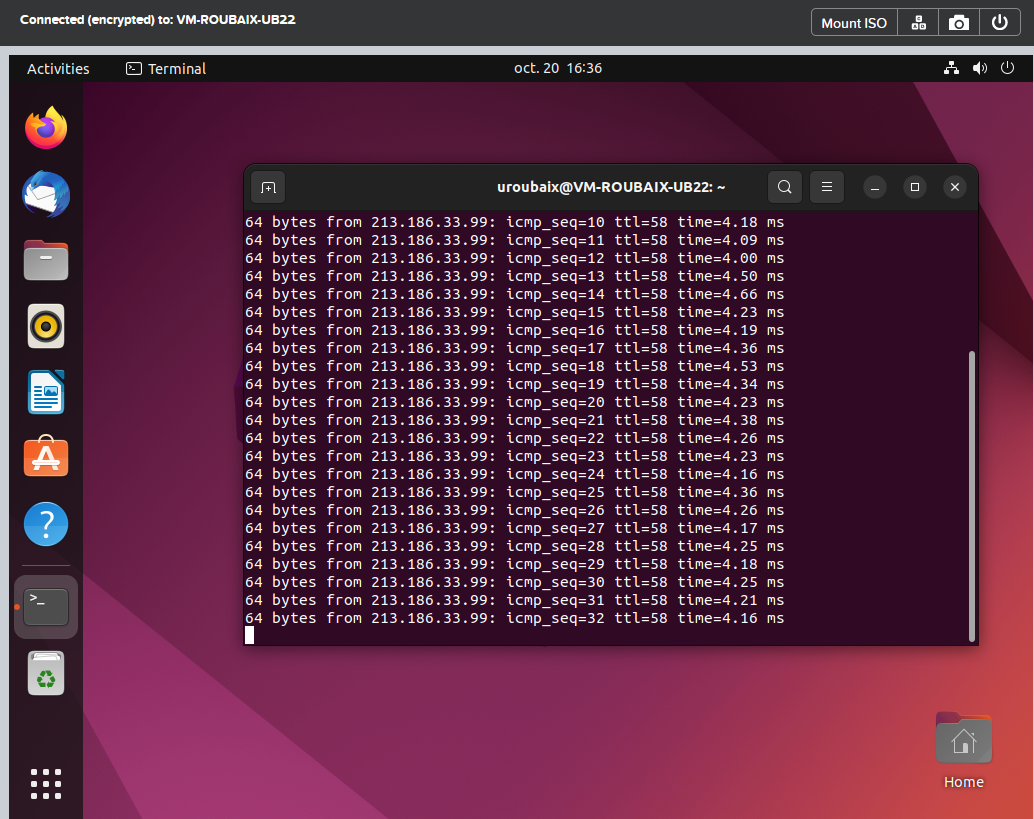Launch LibreOffice Writer from dock
The image size is (1034, 819).
click(x=46, y=392)
